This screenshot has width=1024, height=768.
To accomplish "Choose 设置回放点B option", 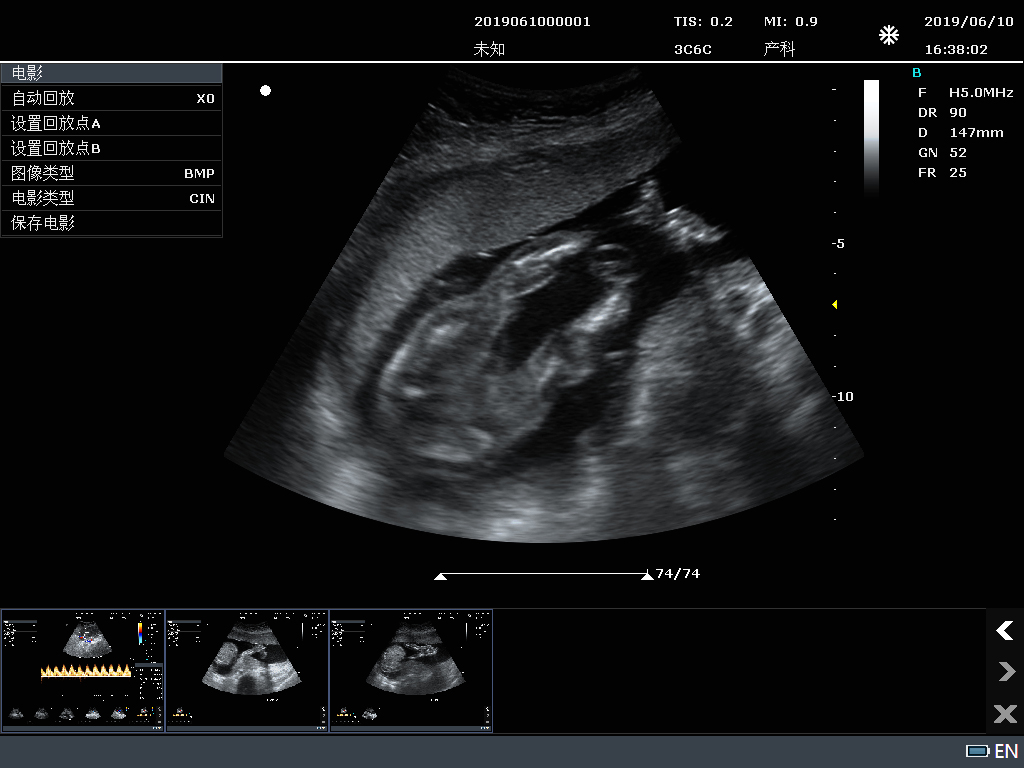I will pos(111,148).
